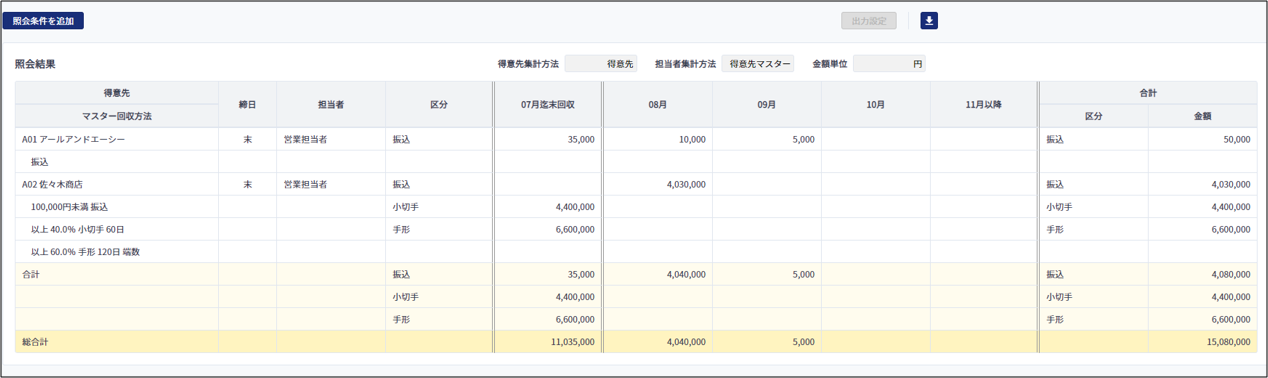Click the 総合計 row label

pyautogui.click(x=35, y=342)
